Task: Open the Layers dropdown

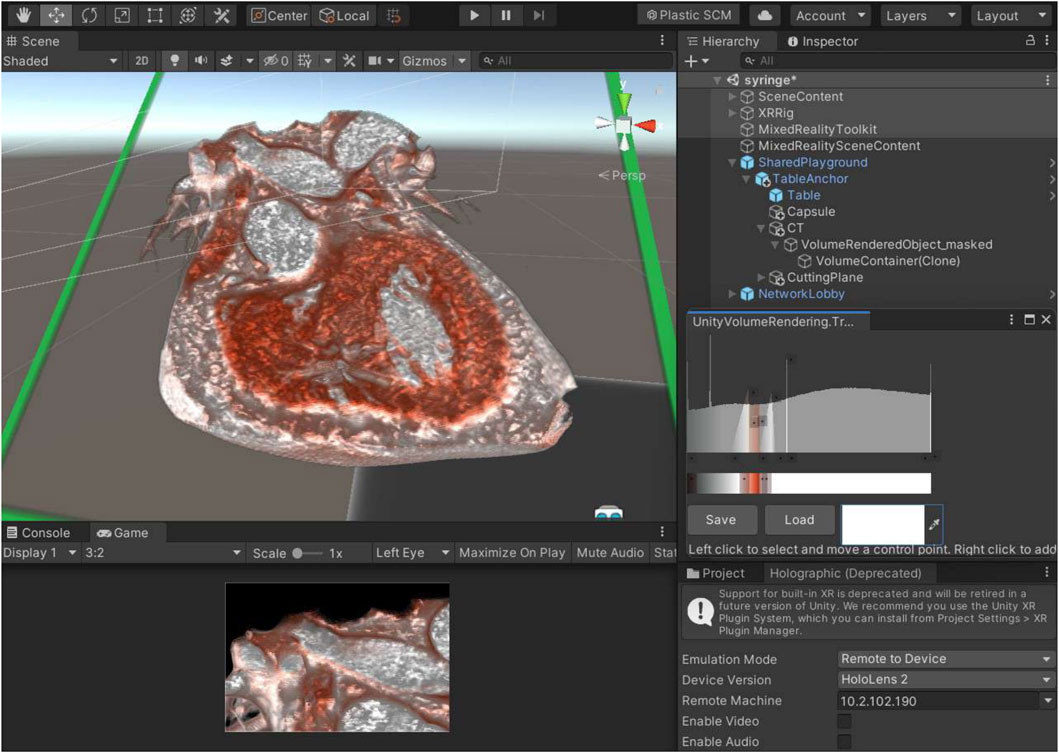Action: [920, 16]
